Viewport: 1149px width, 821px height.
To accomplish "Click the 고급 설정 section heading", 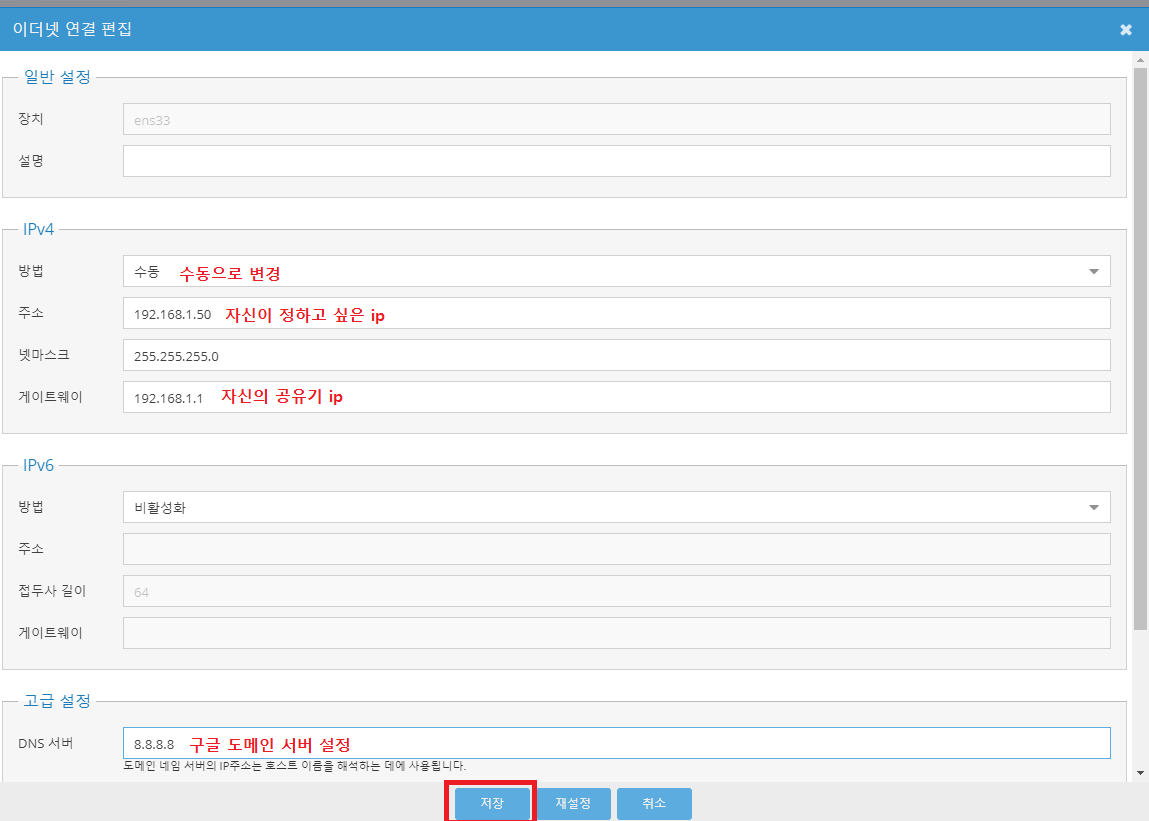I will coord(57,701).
